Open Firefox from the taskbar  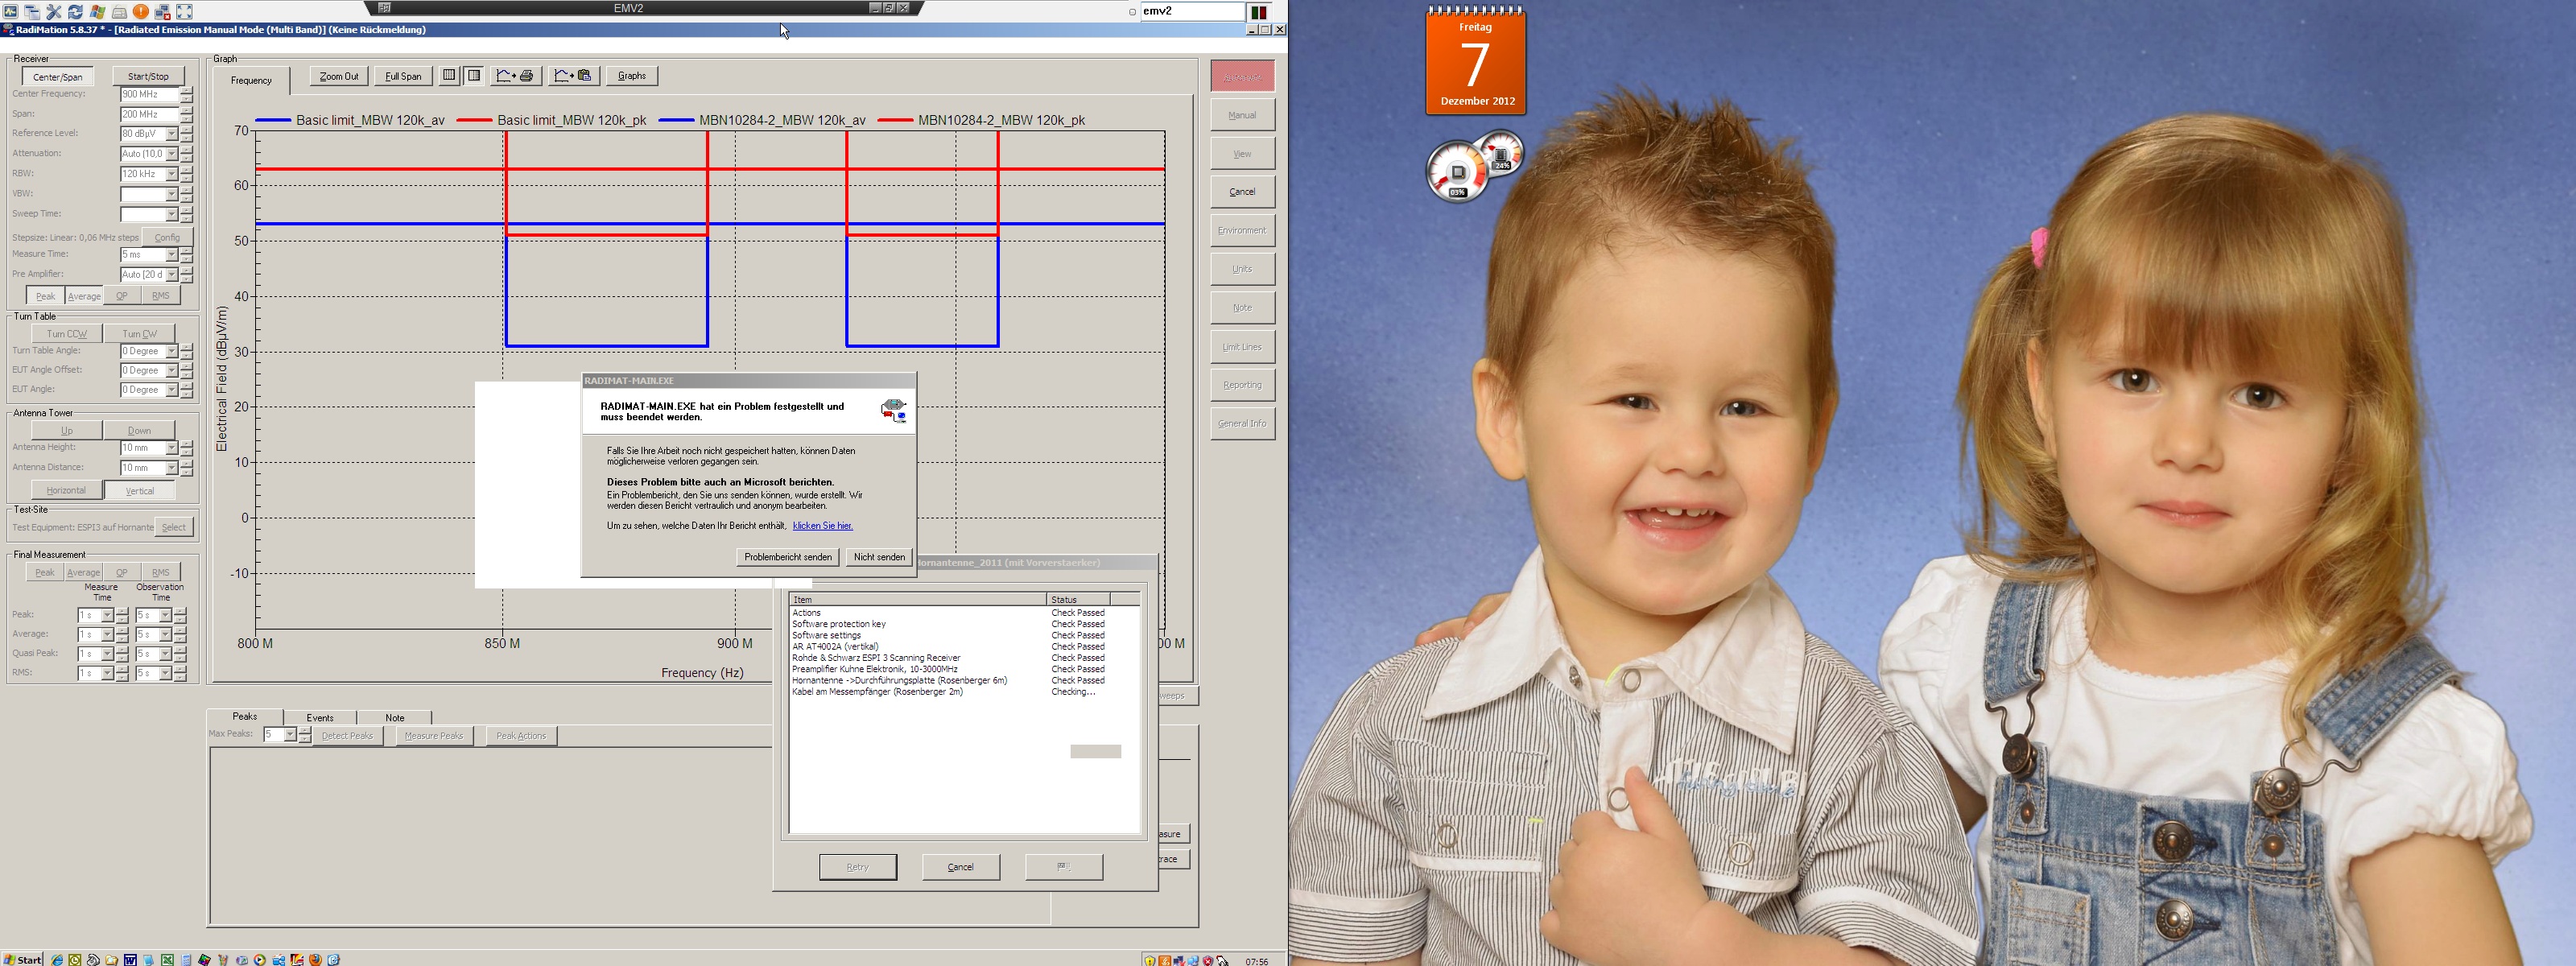[x=315, y=960]
